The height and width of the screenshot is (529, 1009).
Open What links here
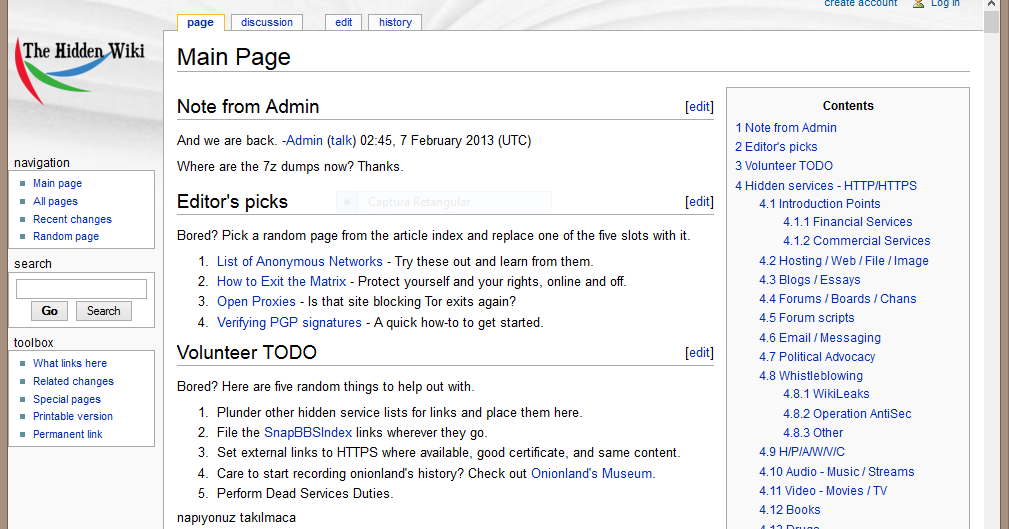tap(69, 363)
